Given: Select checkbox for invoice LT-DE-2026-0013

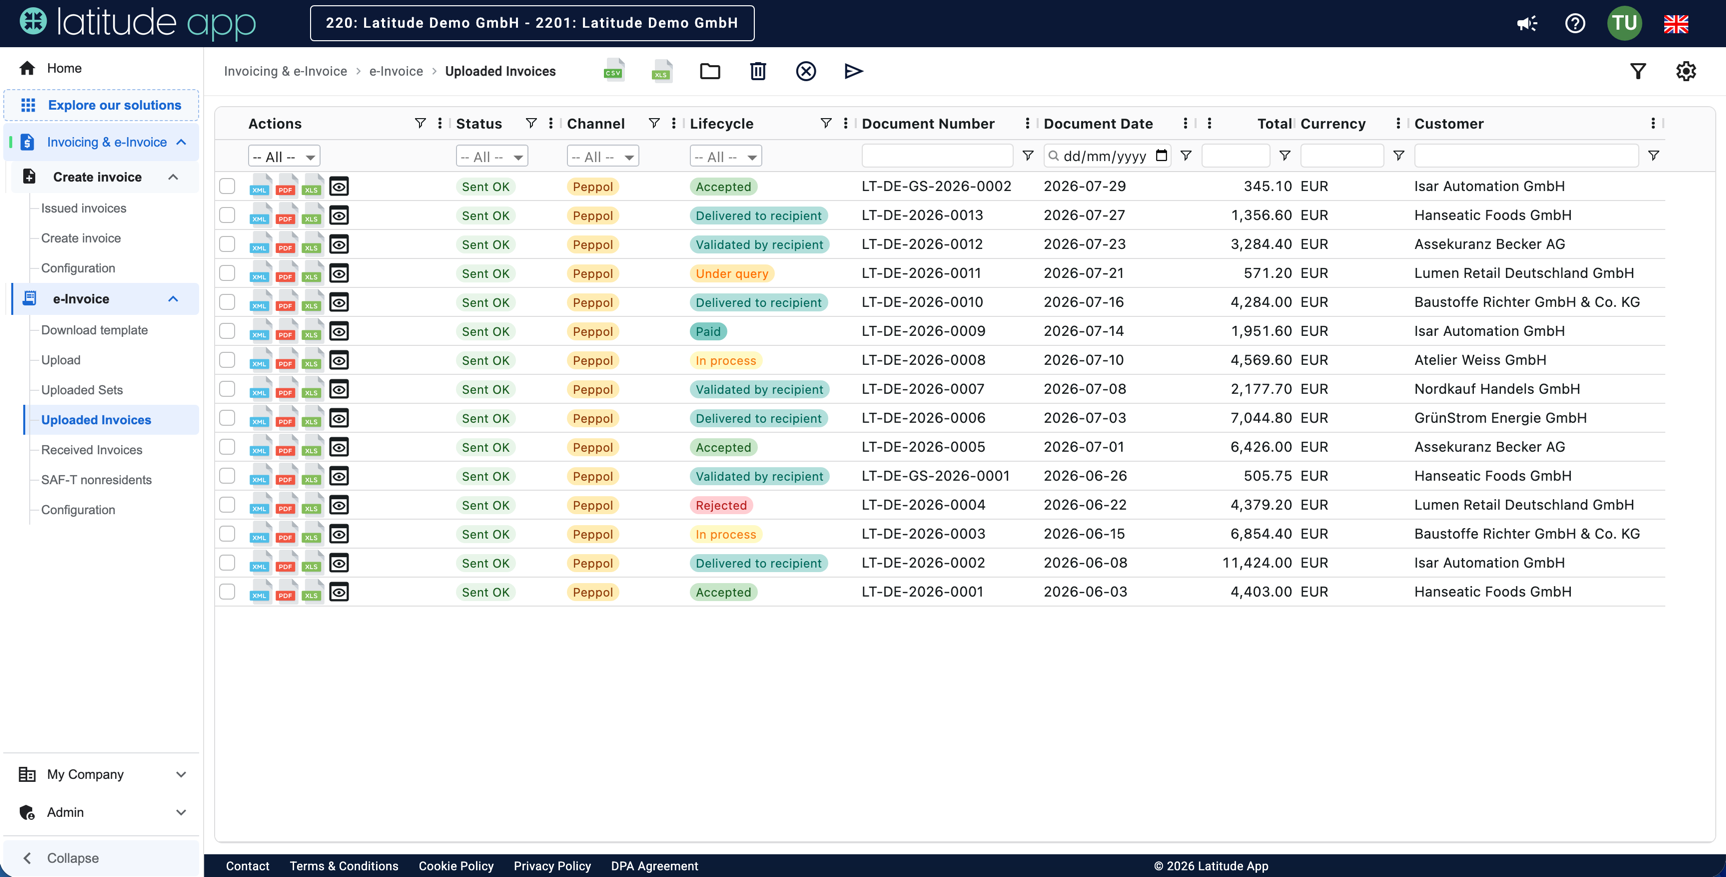Looking at the screenshot, I should [x=228, y=215].
